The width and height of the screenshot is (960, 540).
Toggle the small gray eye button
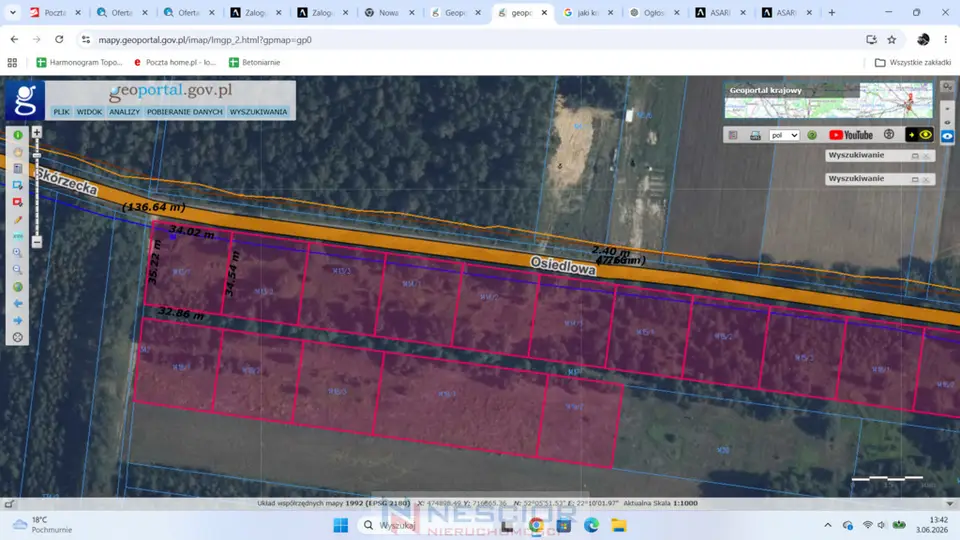(947, 122)
